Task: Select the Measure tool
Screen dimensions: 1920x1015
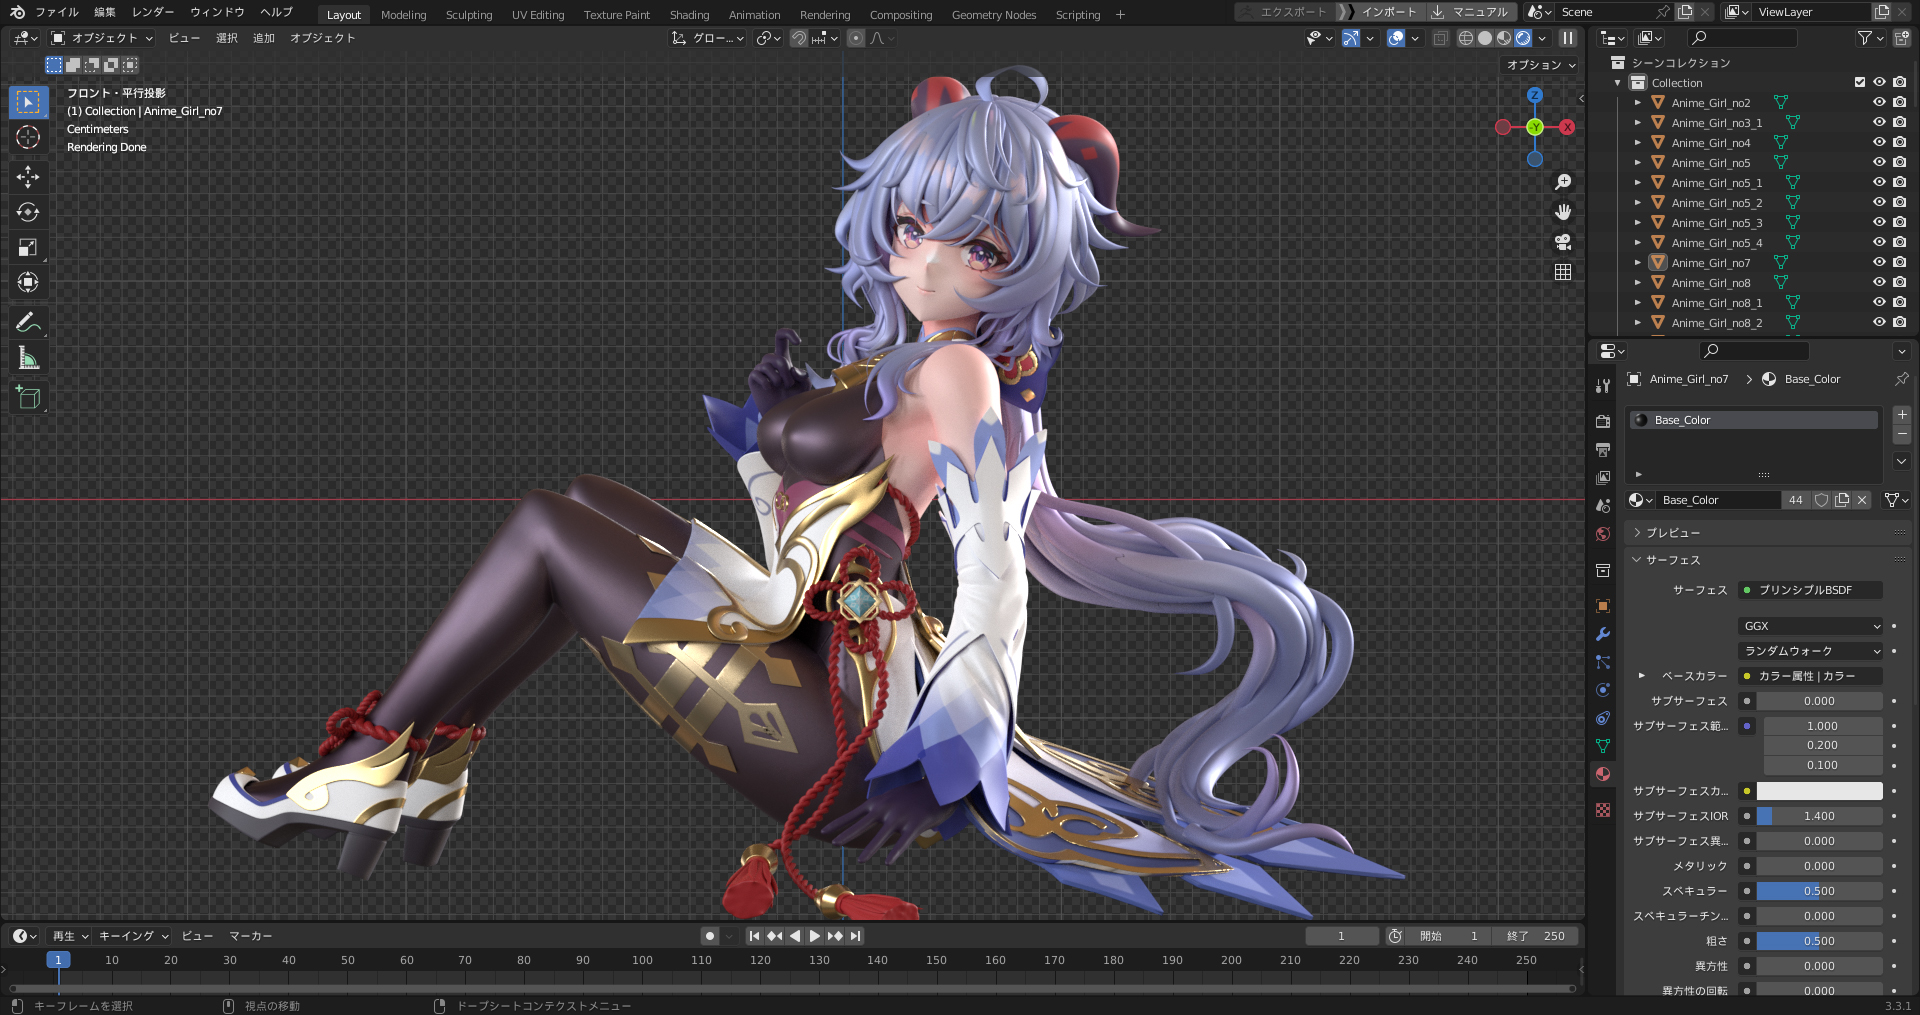Action: (28, 359)
